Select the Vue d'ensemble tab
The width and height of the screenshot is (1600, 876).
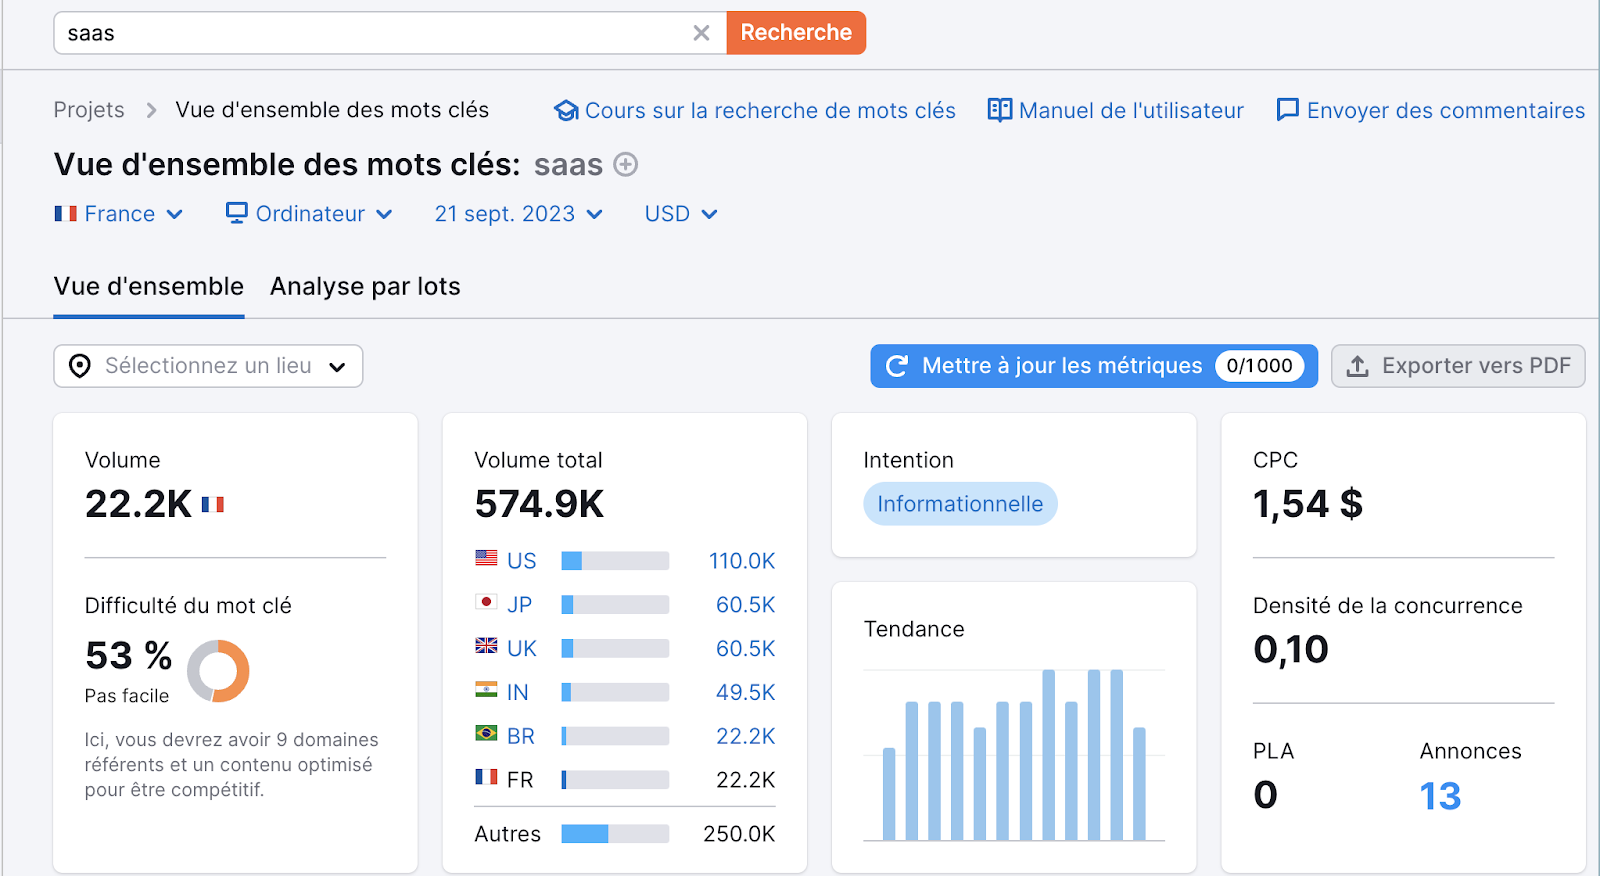(x=149, y=287)
